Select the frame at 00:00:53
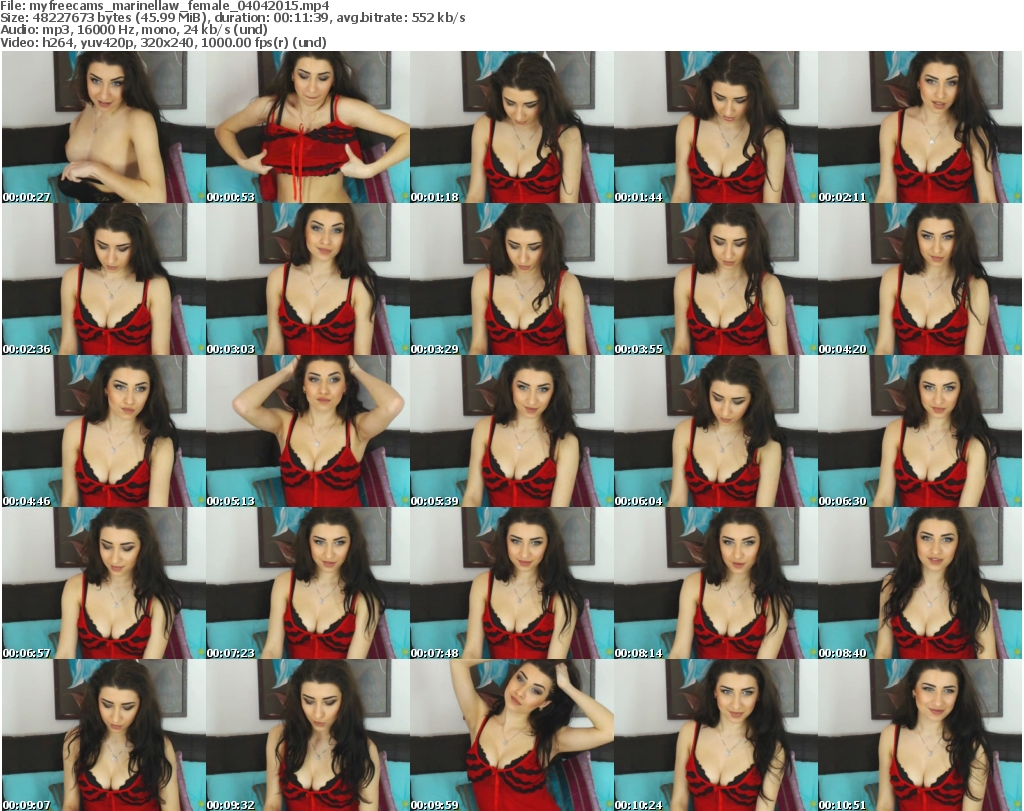The height and width of the screenshot is (811, 1024). click(307, 127)
